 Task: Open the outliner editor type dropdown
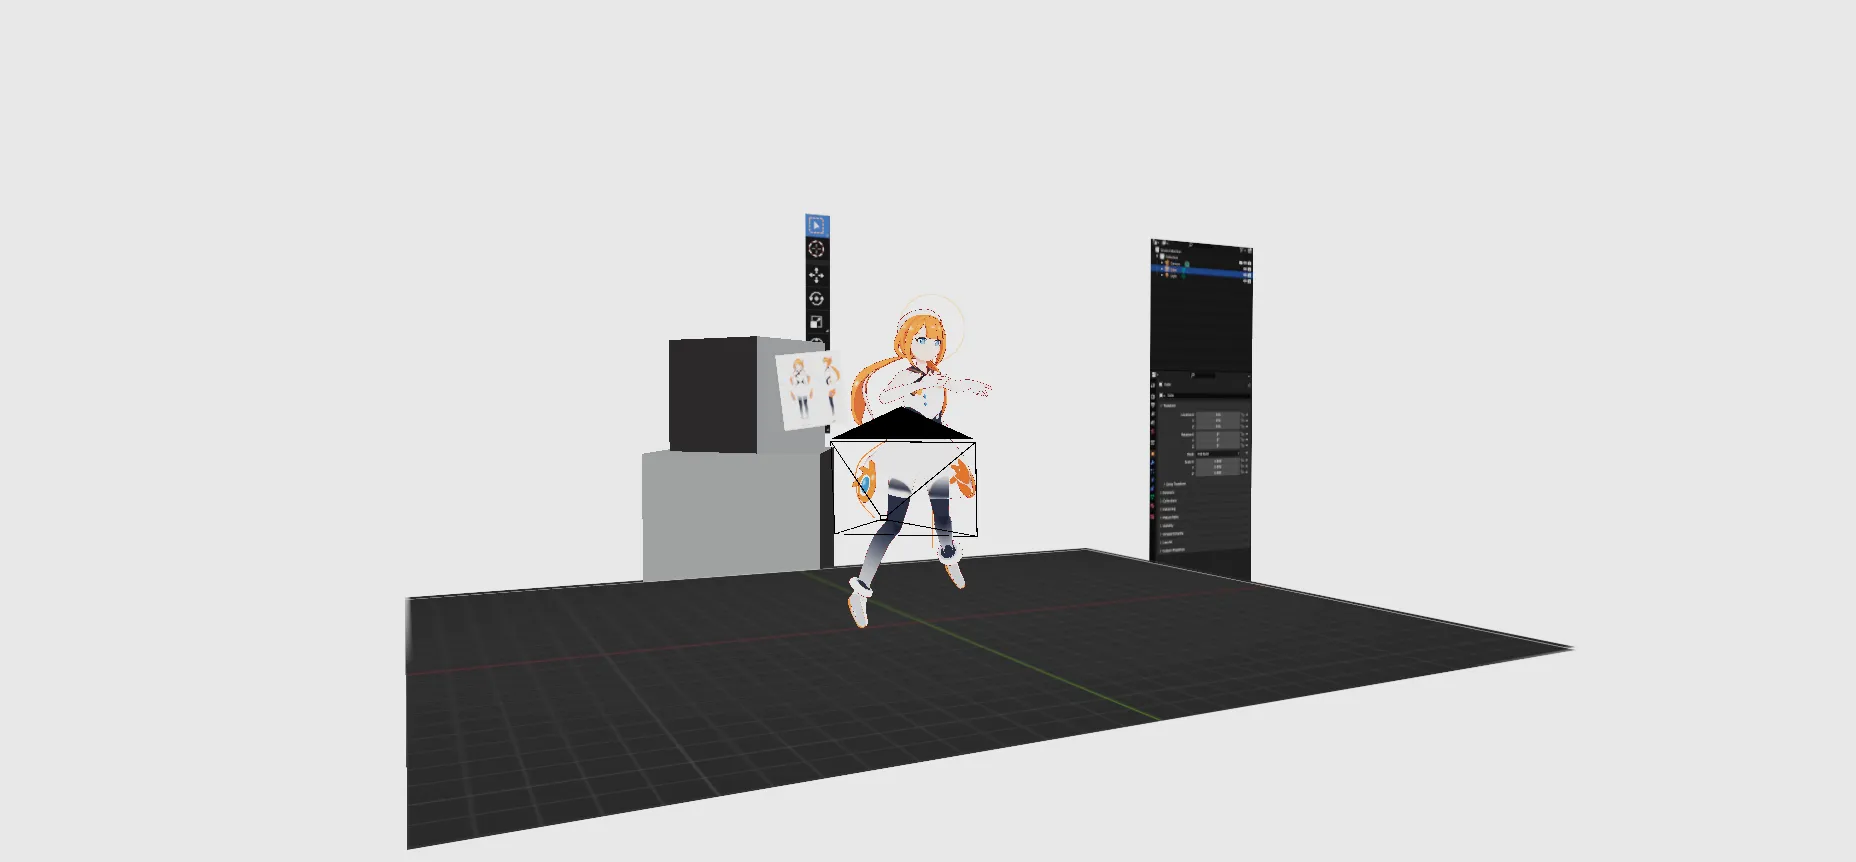(x=1156, y=243)
